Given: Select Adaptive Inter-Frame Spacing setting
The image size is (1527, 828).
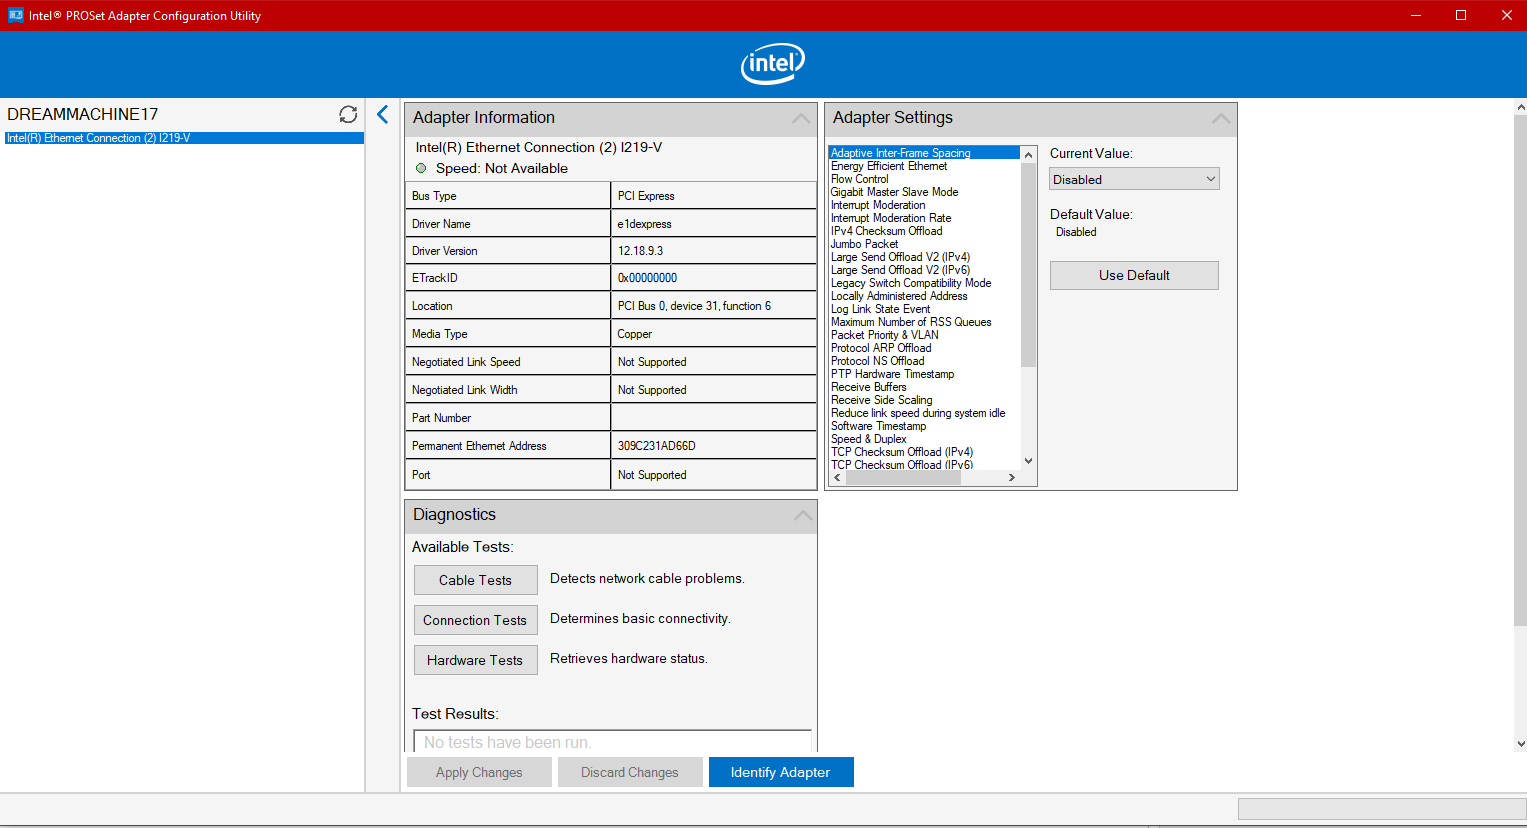Looking at the screenshot, I should 924,153.
